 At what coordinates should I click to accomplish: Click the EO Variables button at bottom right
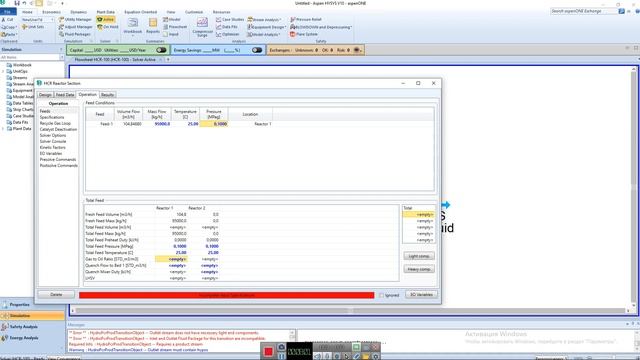pyautogui.click(x=421, y=295)
